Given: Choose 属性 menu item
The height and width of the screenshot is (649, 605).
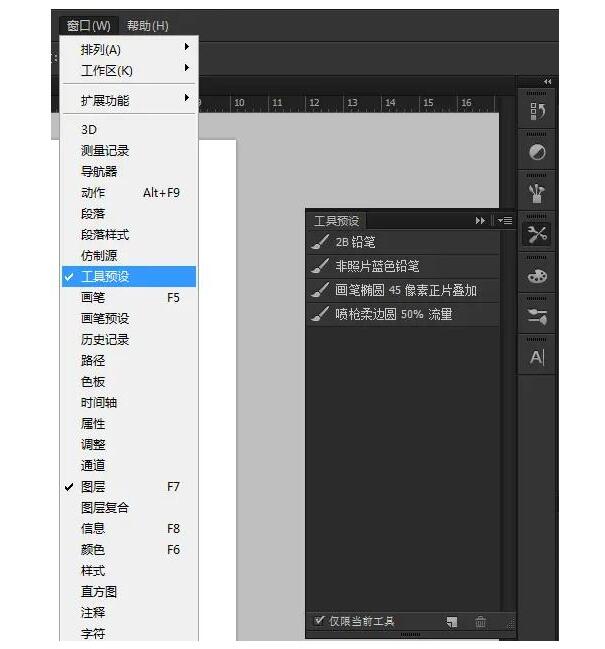Looking at the screenshot, I should [129, 424].
